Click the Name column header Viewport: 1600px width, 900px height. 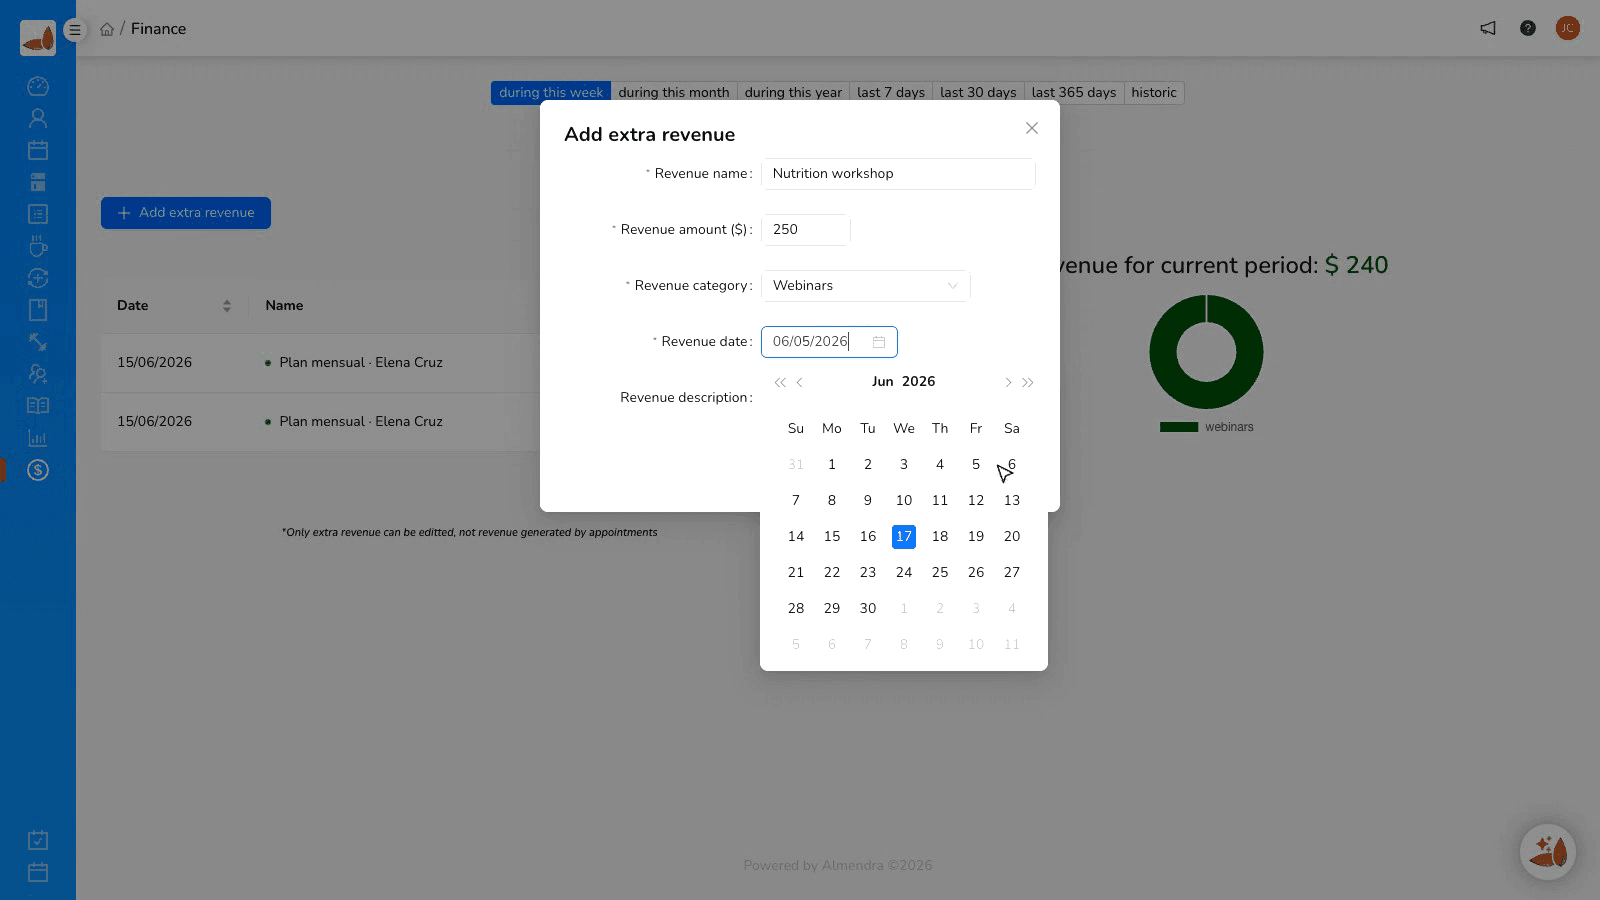point(284,306)
